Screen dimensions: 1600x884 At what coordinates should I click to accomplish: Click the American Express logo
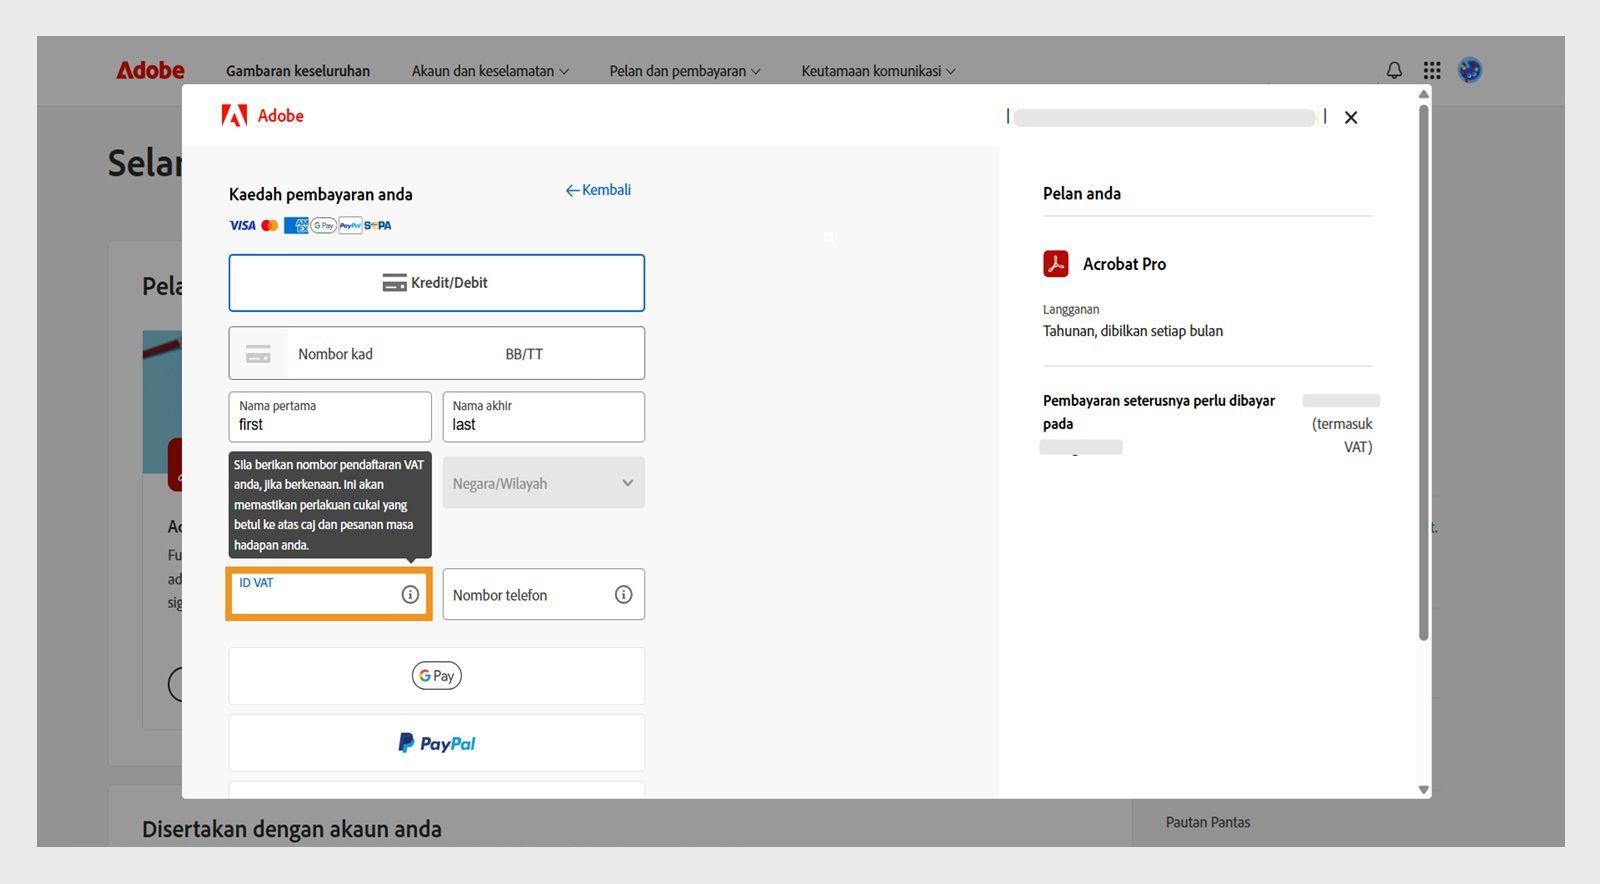click(296, 225)
